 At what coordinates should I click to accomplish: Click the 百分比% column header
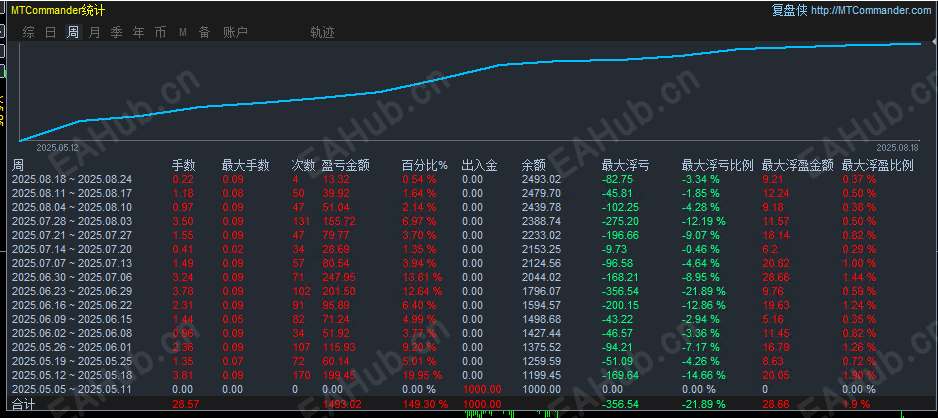tap(425, 166)
